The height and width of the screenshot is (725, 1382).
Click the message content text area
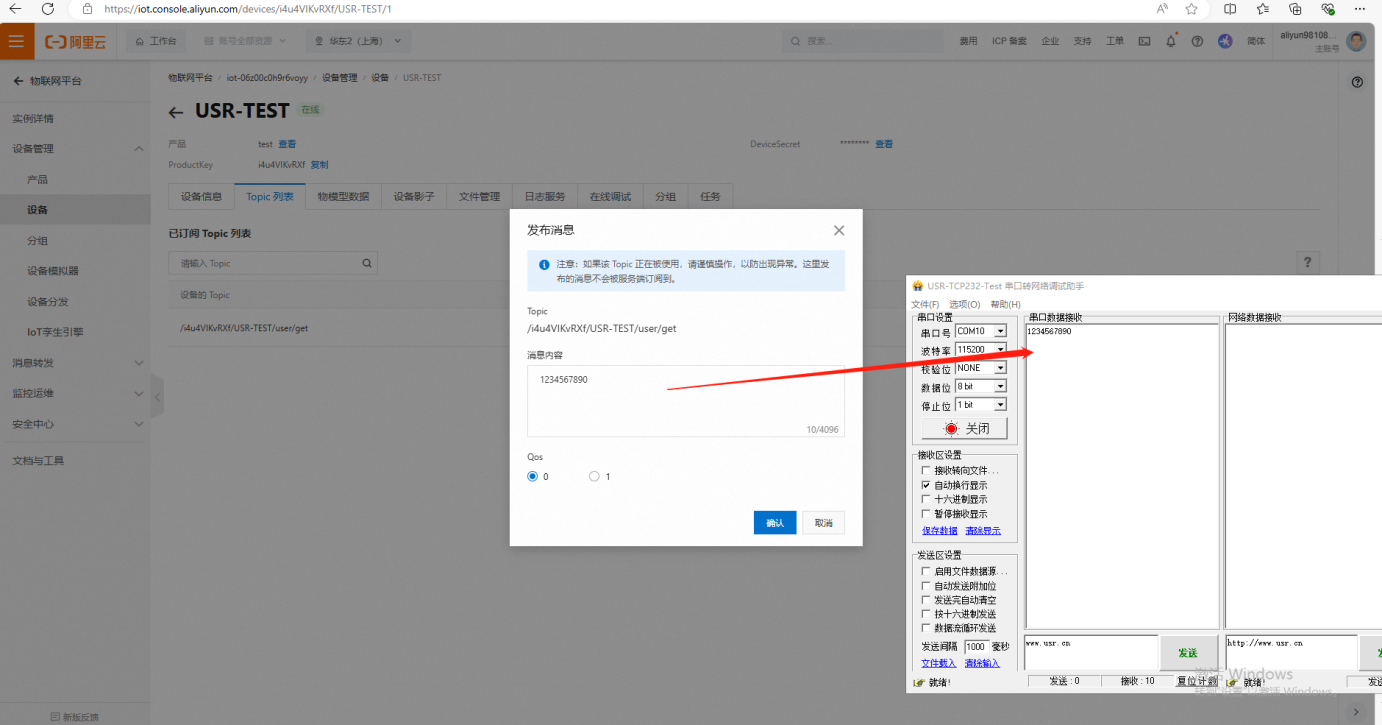coord(685,400)
